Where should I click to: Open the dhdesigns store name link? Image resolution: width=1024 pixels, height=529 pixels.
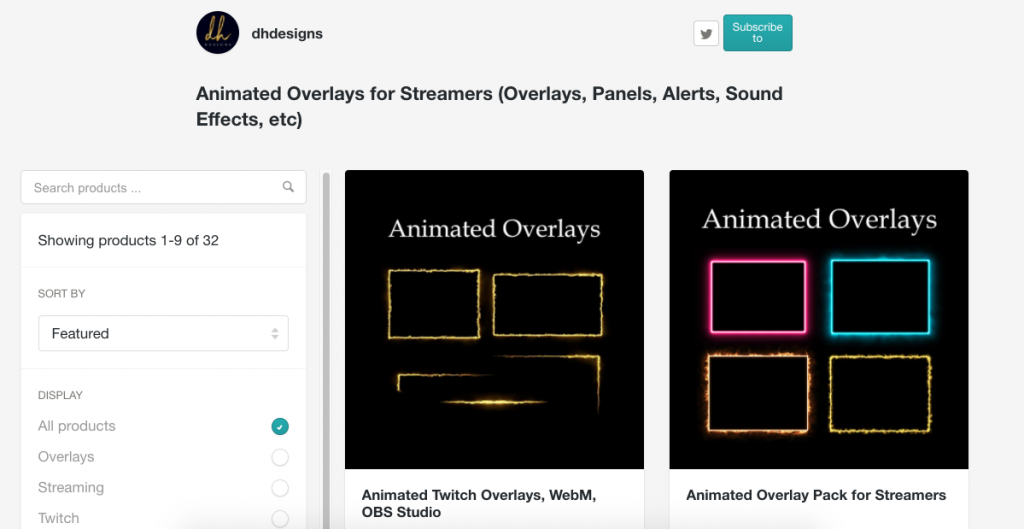[287, 33]
